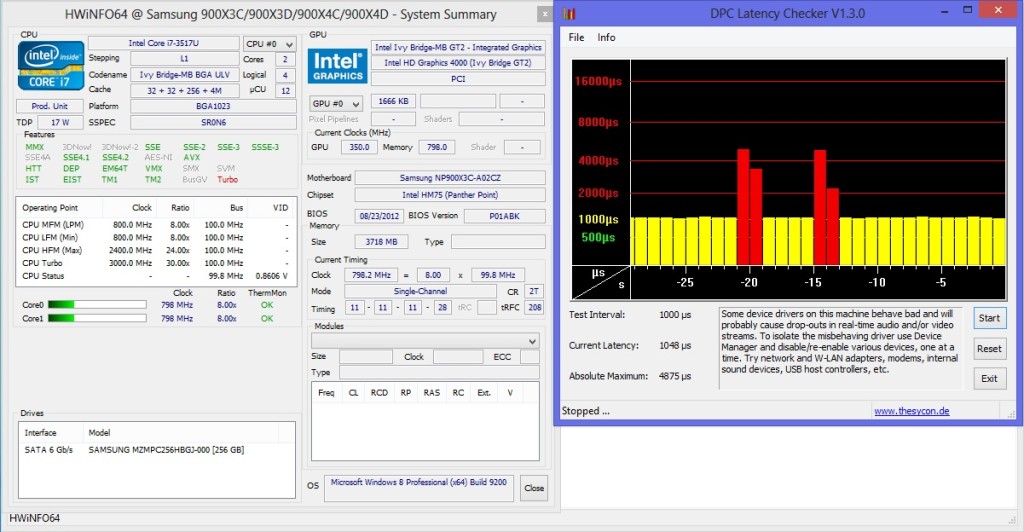Click the SATA 6 Gb/s interface cell
The height and width of the screenshot is (532, 1024).
[x=49, y=450]
